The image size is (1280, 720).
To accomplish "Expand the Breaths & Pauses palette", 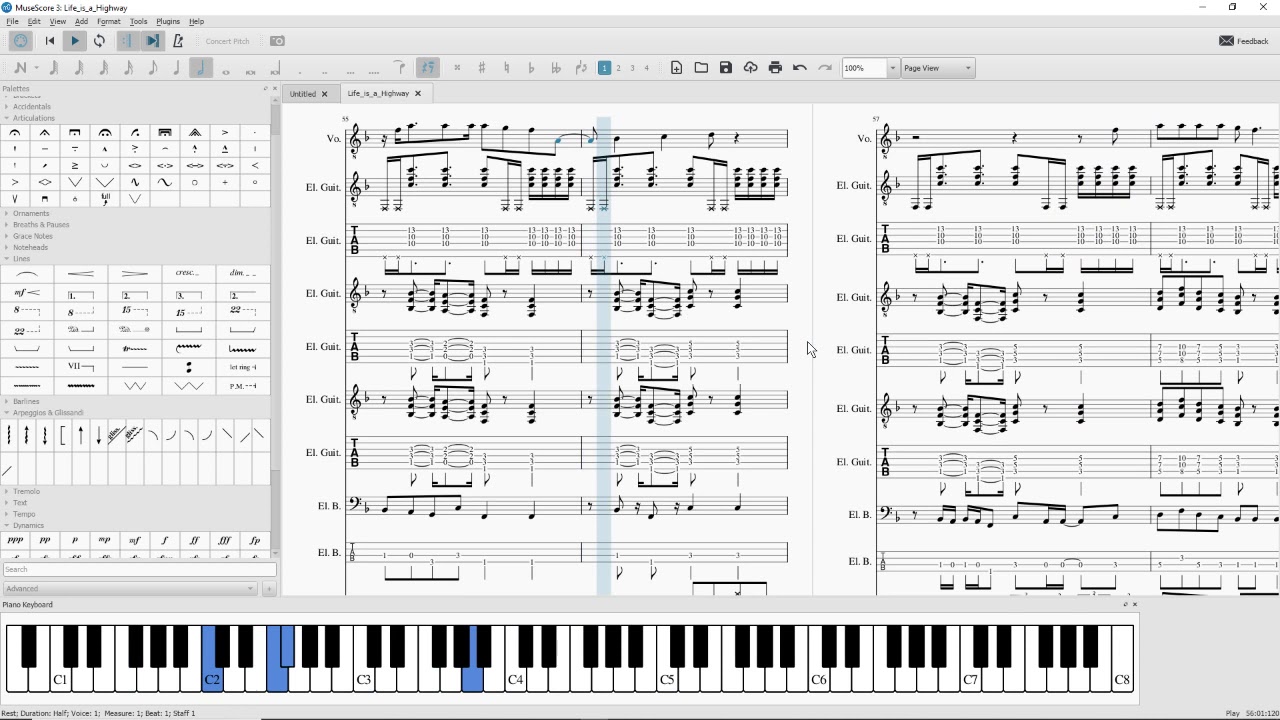I will (41, 225).
